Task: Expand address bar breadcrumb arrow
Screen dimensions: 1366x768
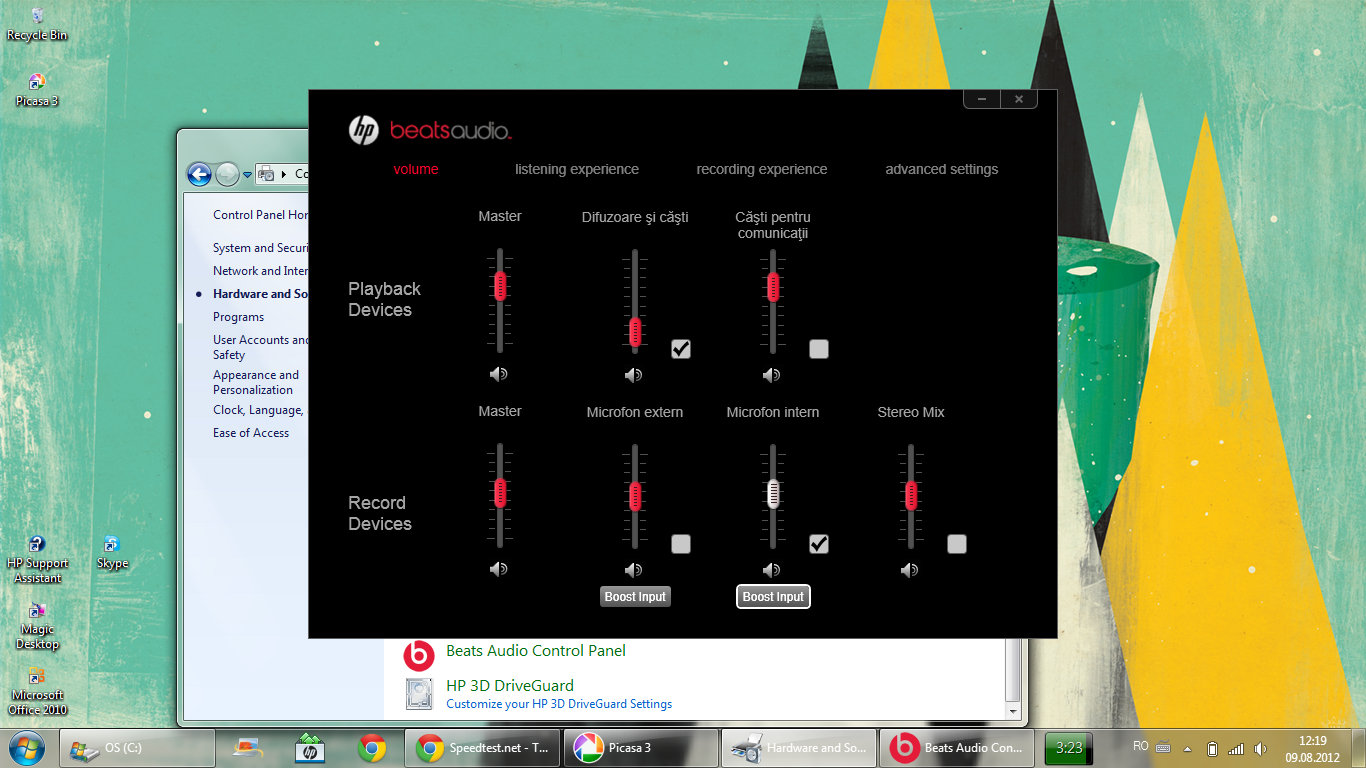Action: point(283,174)
